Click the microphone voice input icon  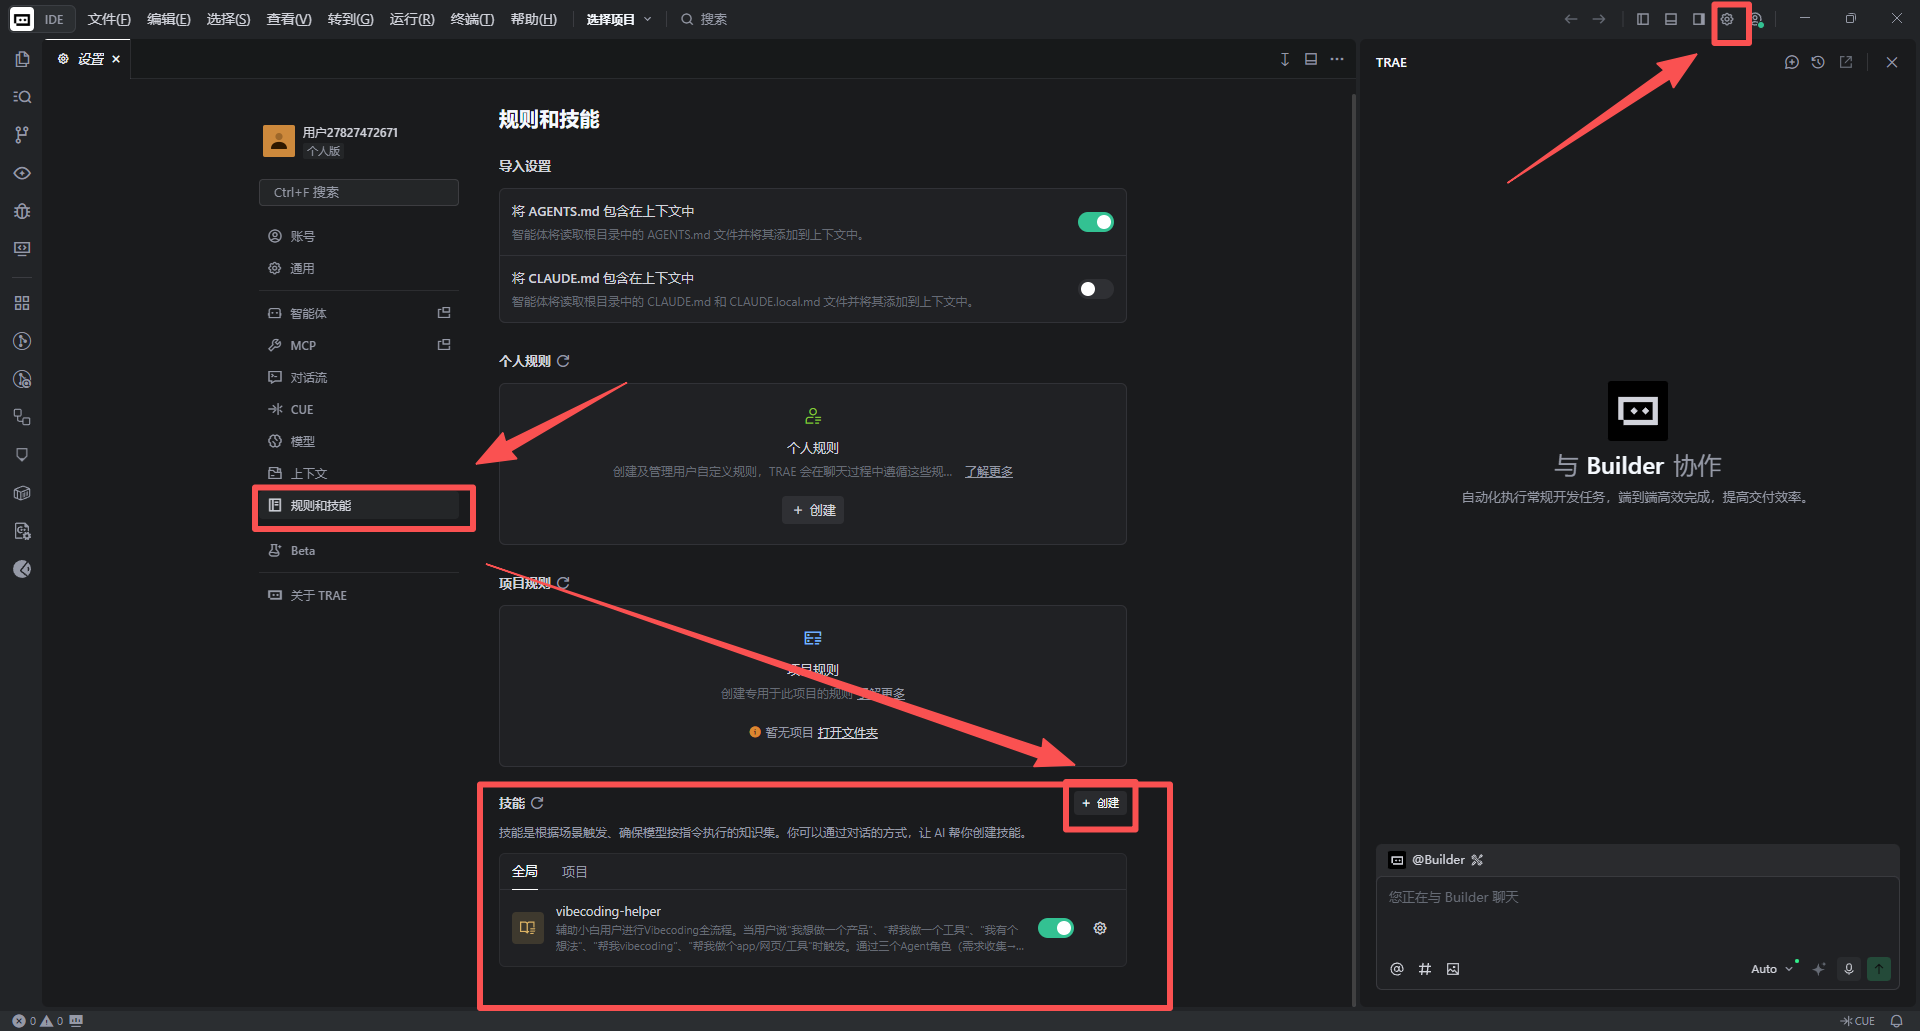[x=1849, y=969]
